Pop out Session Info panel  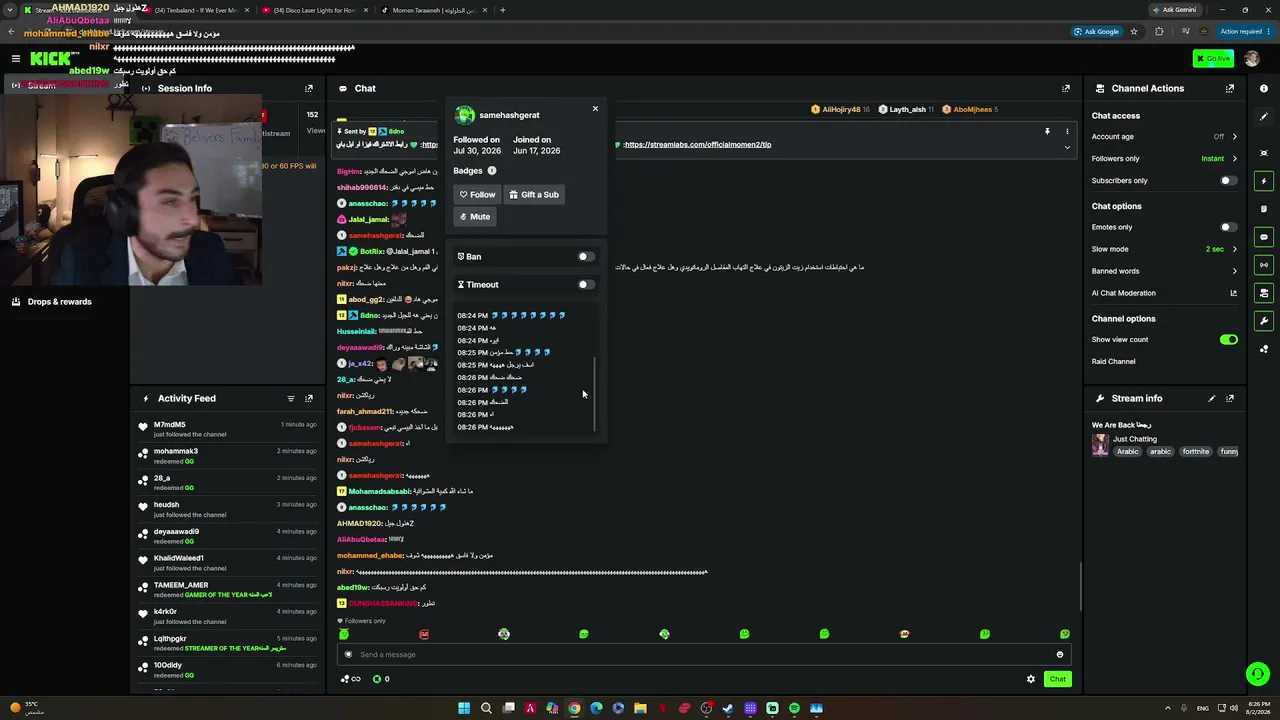[x=309, y=89]
